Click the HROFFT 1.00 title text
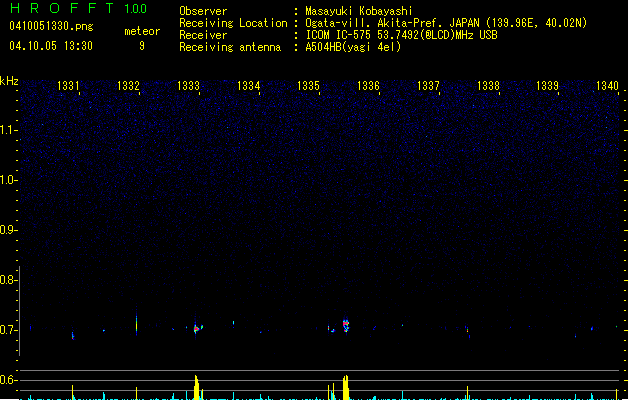This screenshot has width=629, height=400. 79,8
